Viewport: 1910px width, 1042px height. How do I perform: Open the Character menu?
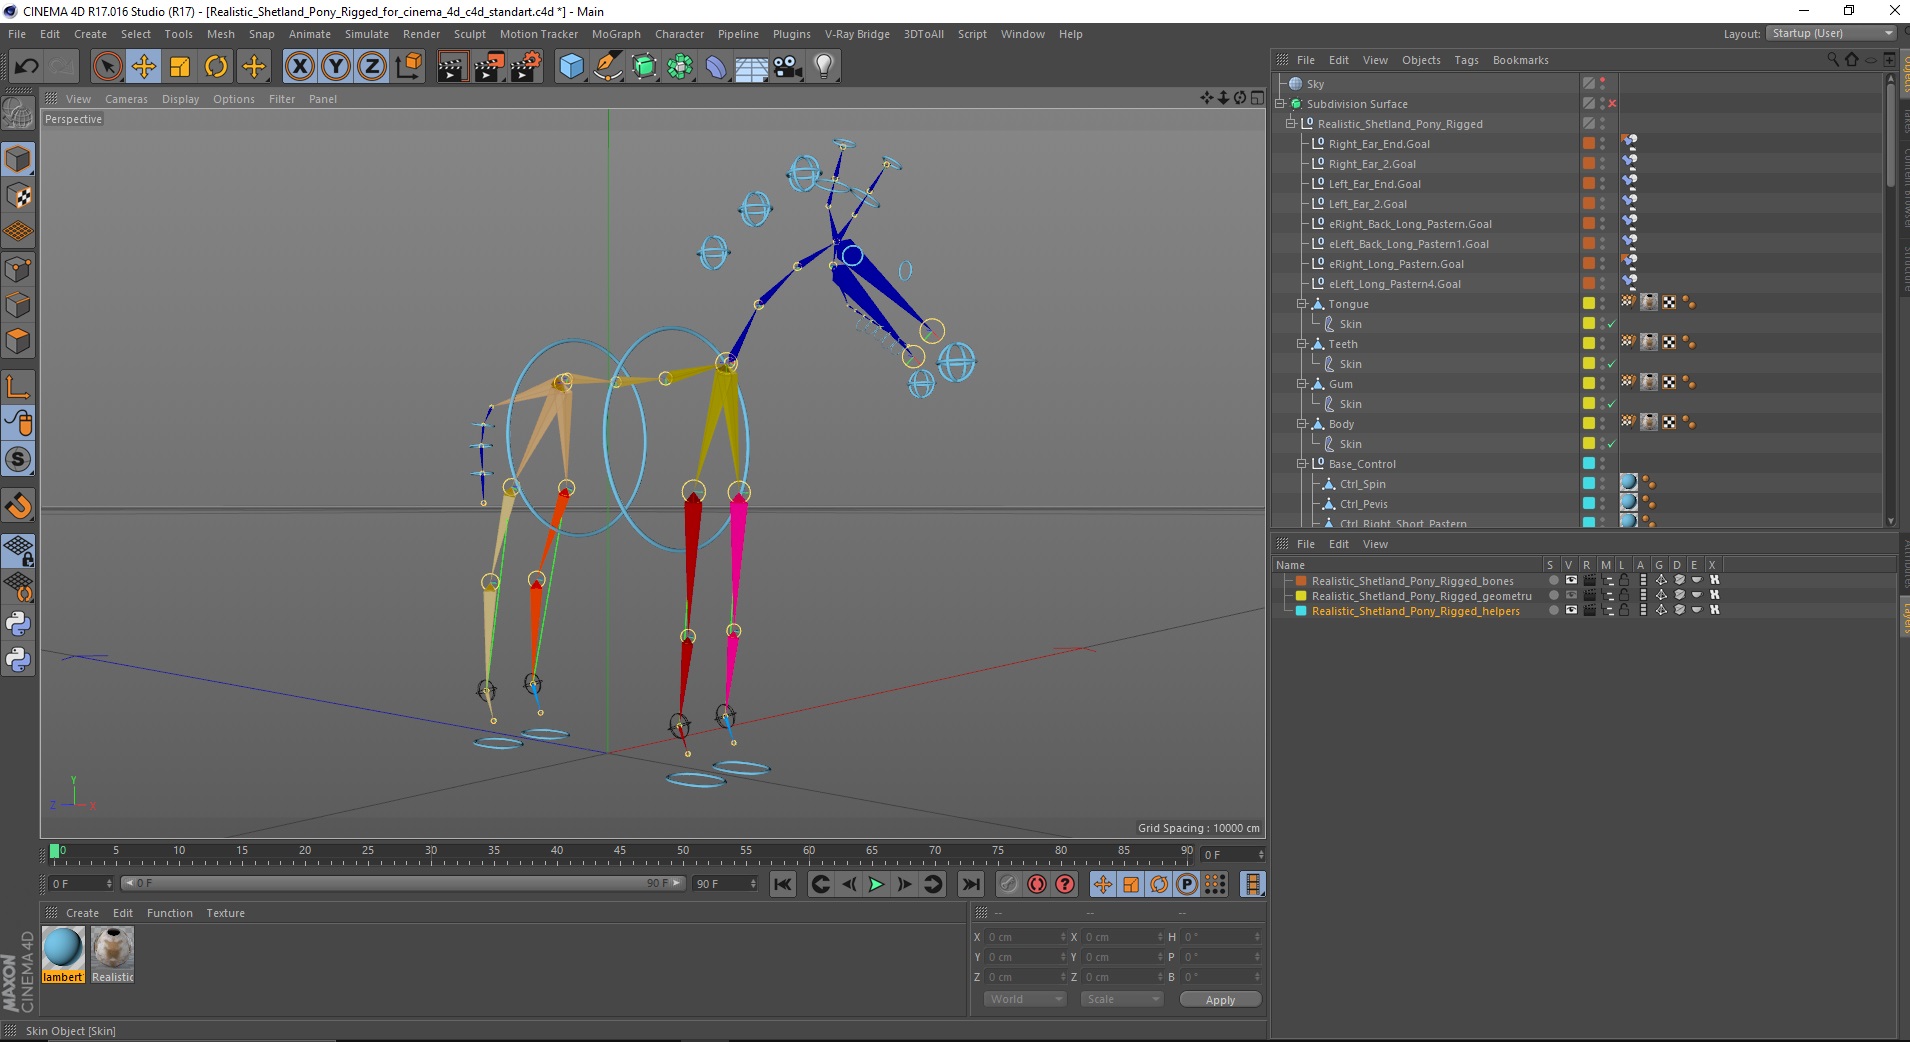point(680,34)
